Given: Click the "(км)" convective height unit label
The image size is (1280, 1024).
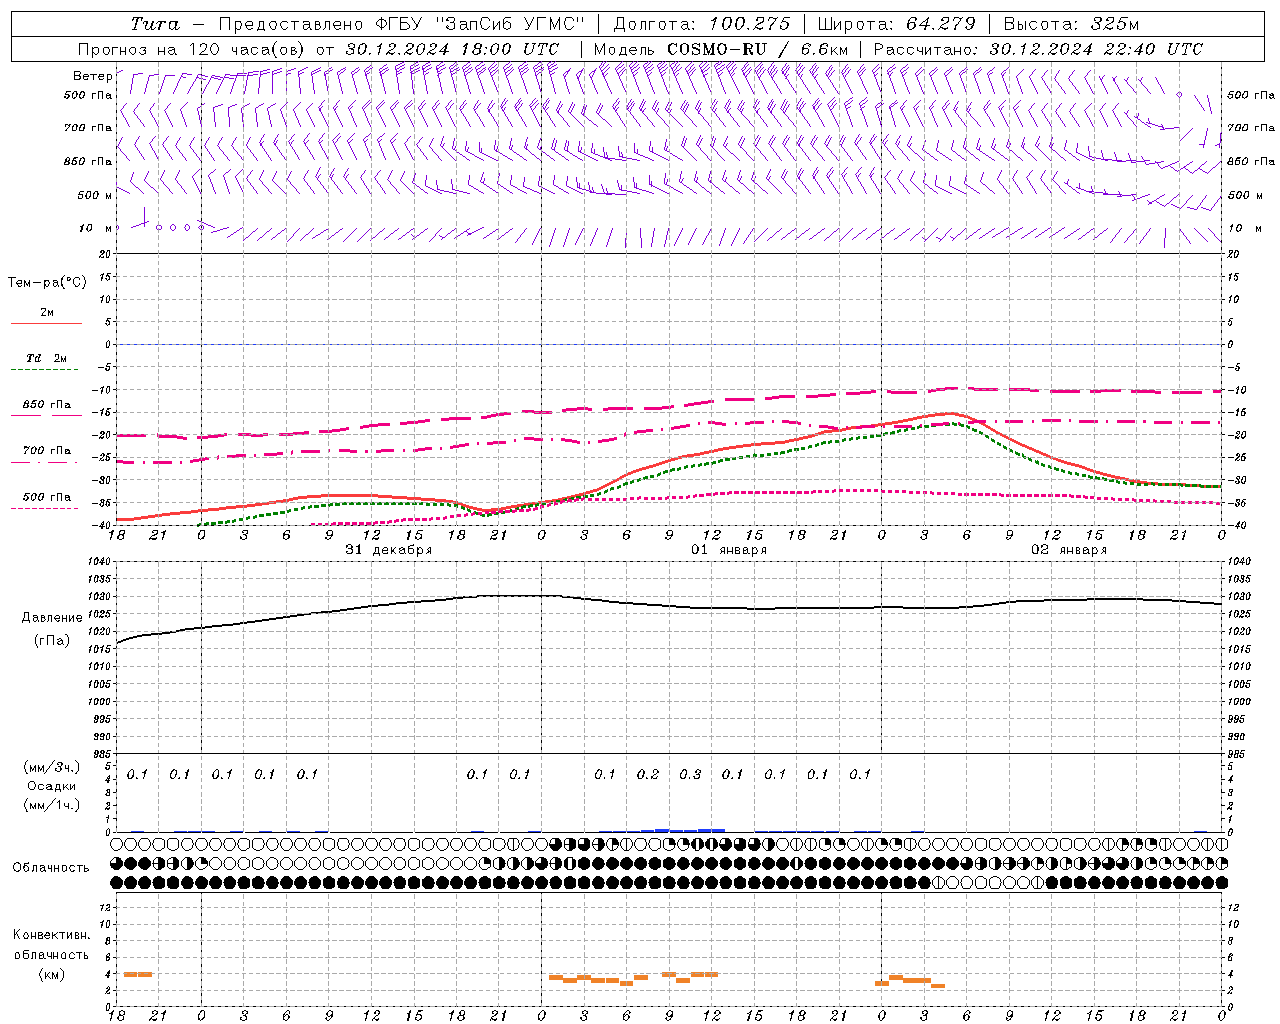Looking at the screenshot, I should [x=52, y=974].
